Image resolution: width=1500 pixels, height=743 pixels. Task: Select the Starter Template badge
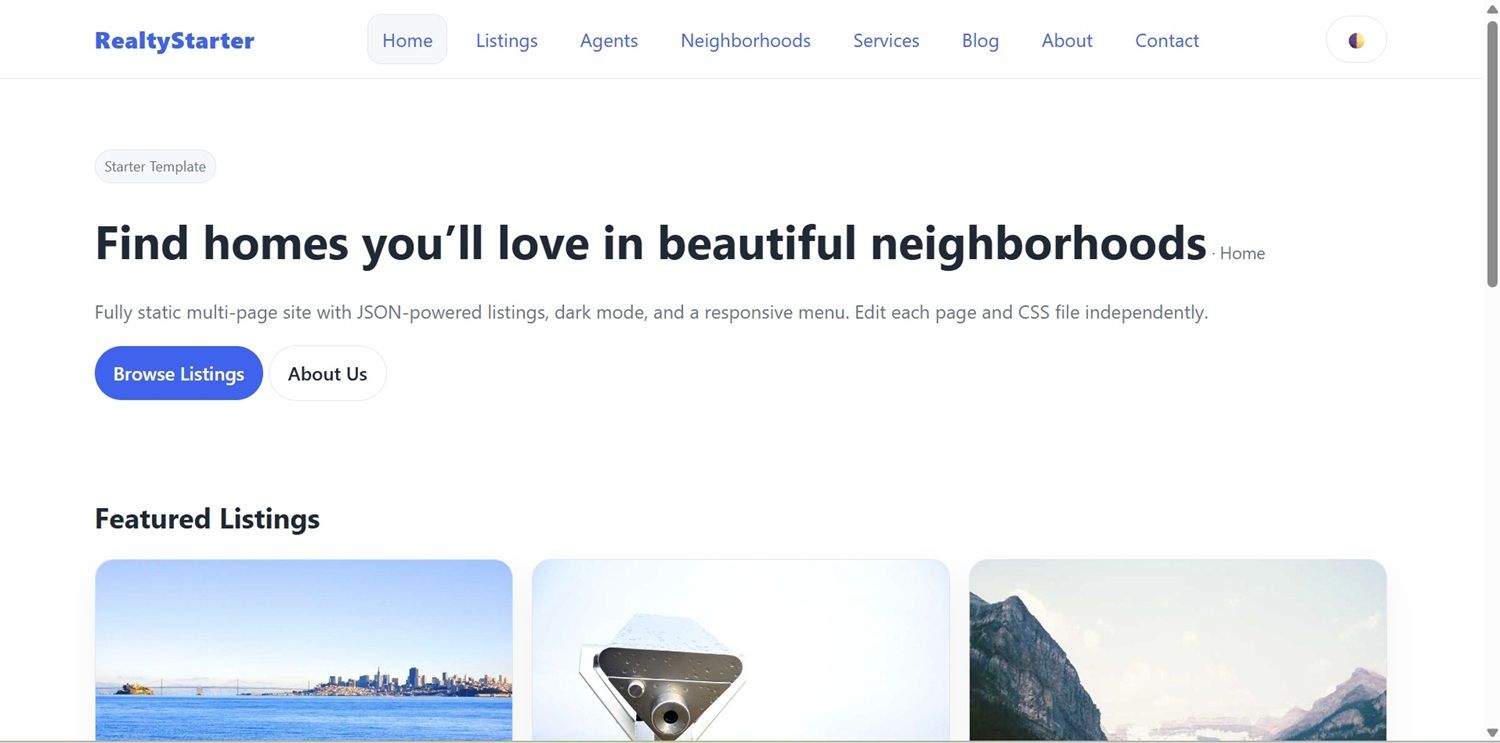(x=155, y=166)
